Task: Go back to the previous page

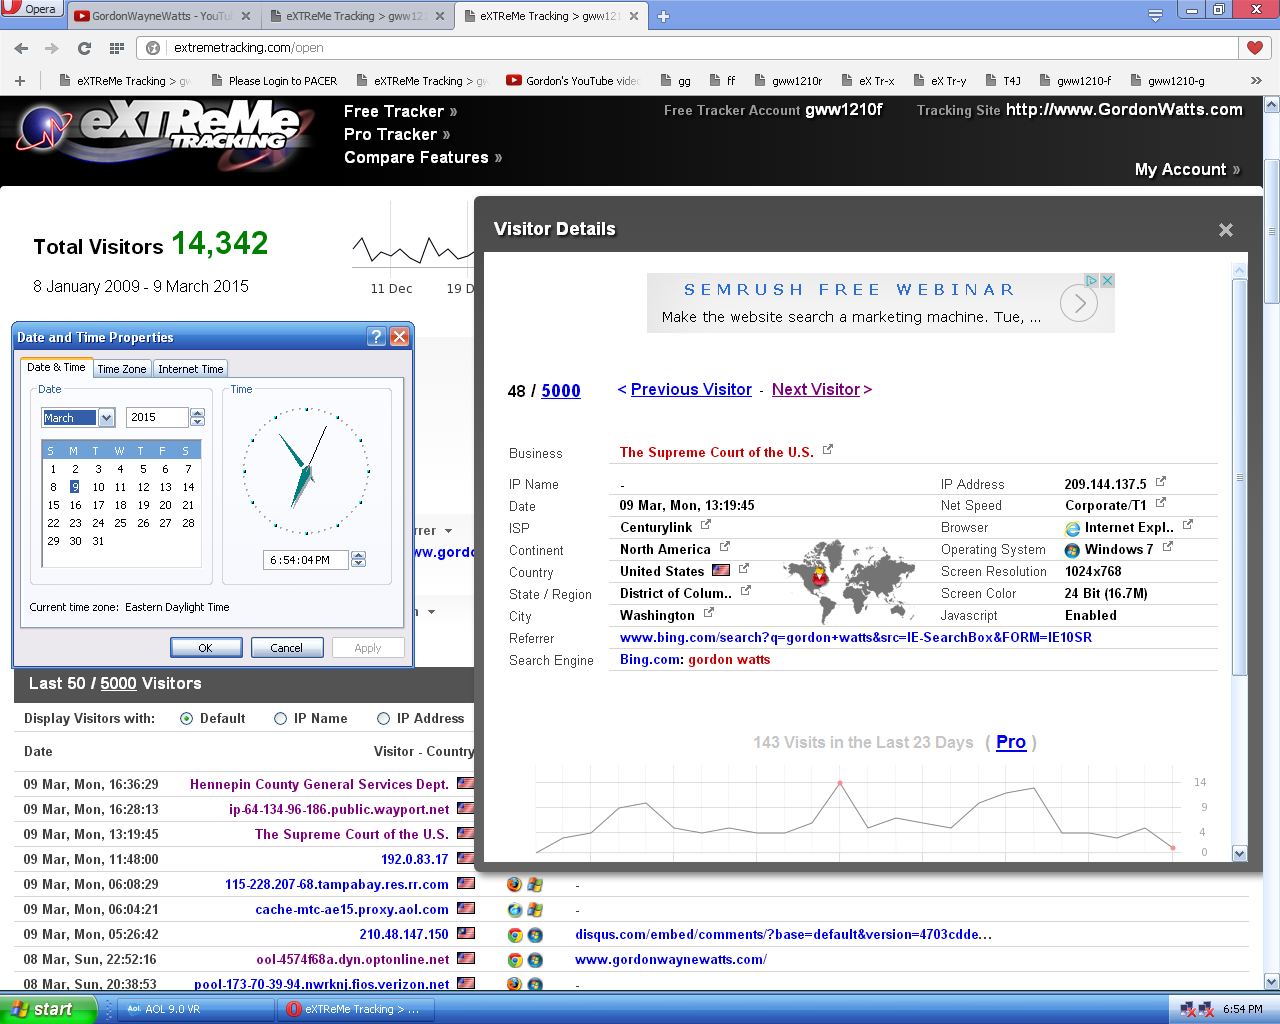Action: (21, 47)
